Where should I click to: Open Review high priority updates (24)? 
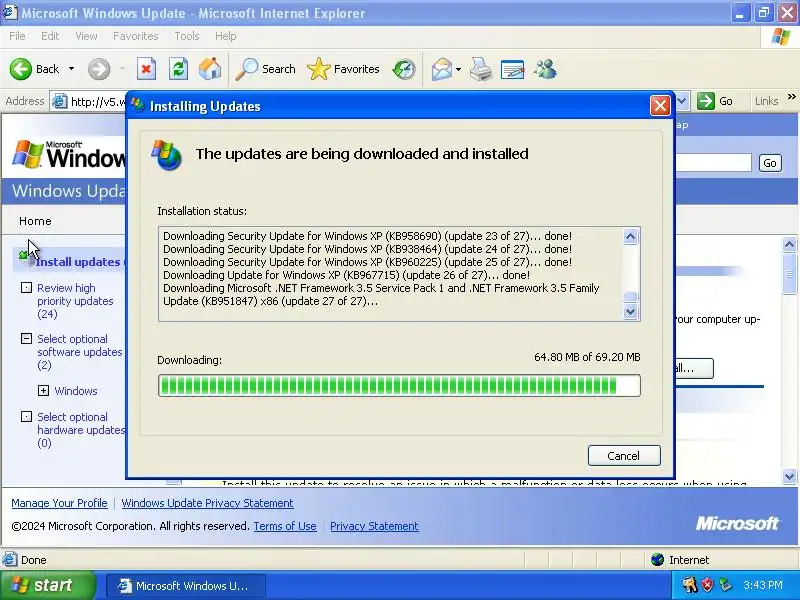(75, 301)
